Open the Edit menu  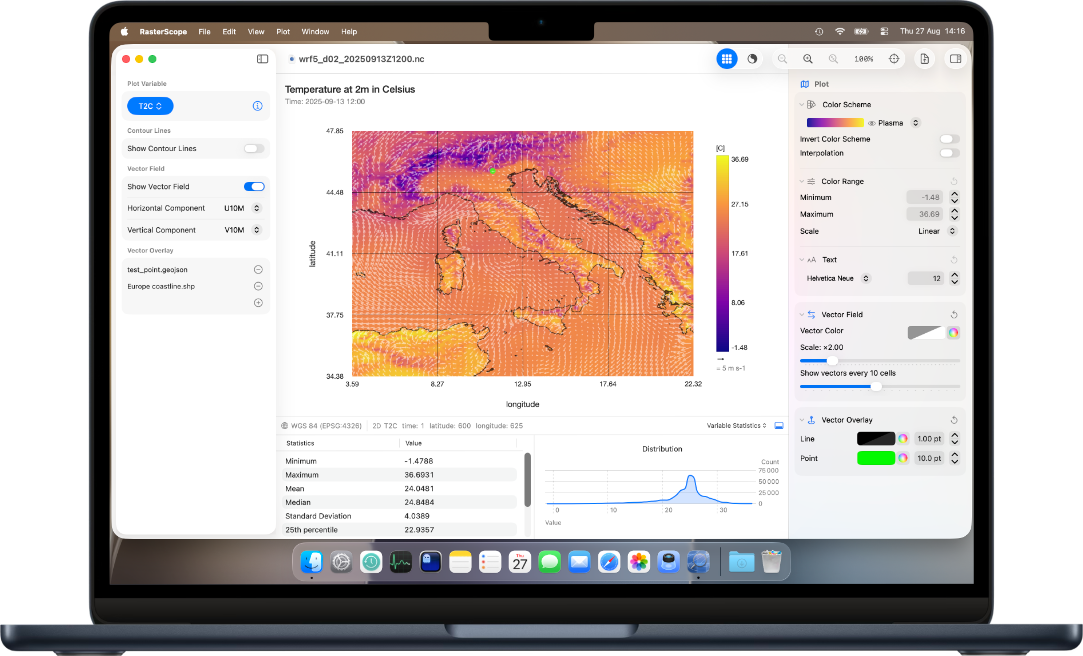[x=229, y=32]
